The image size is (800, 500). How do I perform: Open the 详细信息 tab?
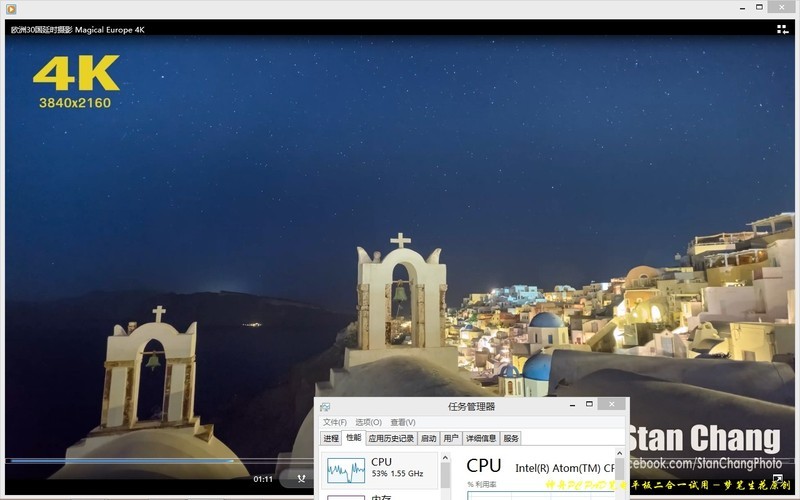(481, 438)
